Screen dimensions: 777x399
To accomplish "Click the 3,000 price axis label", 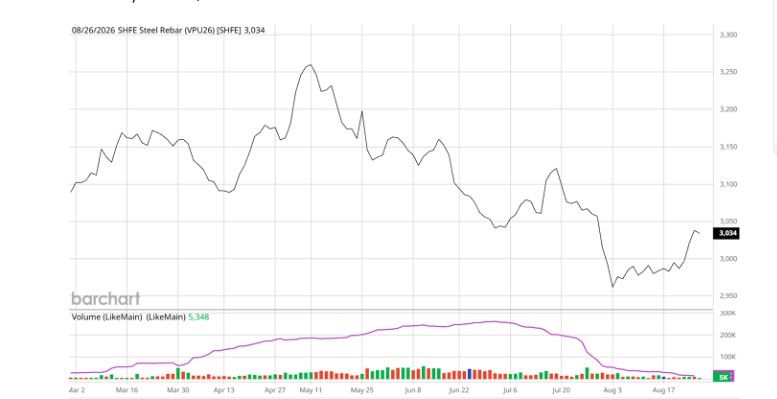I will 728,259.
